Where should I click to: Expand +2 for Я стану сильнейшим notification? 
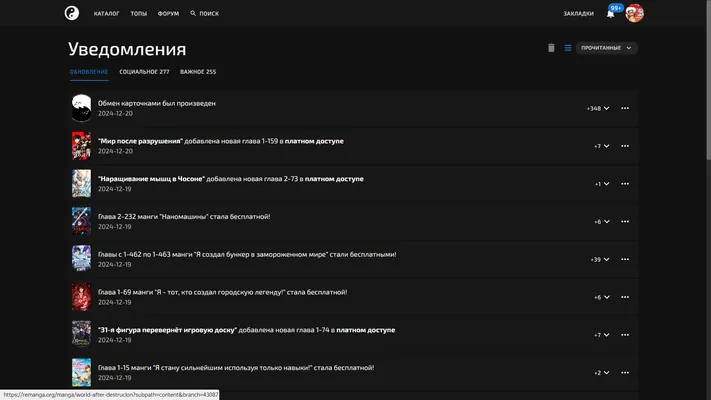[x=602, y=373]
